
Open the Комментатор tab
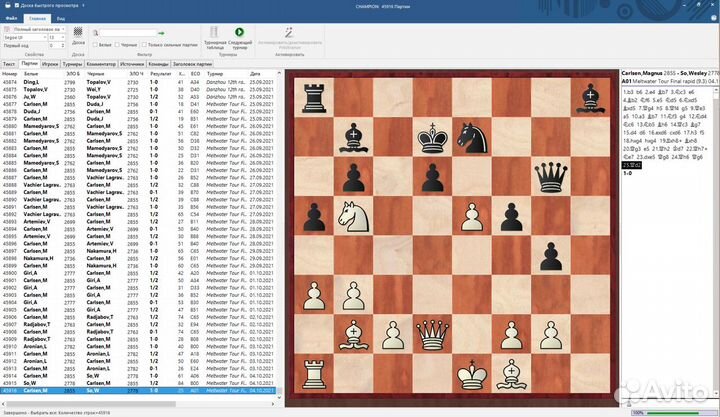tap(101, 64)
